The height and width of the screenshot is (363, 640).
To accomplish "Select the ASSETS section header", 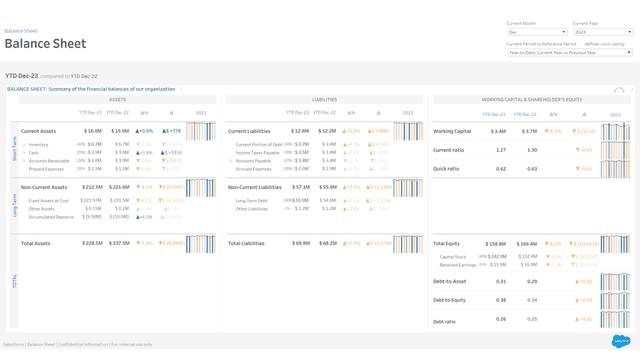I will click(x=118, y=100).
